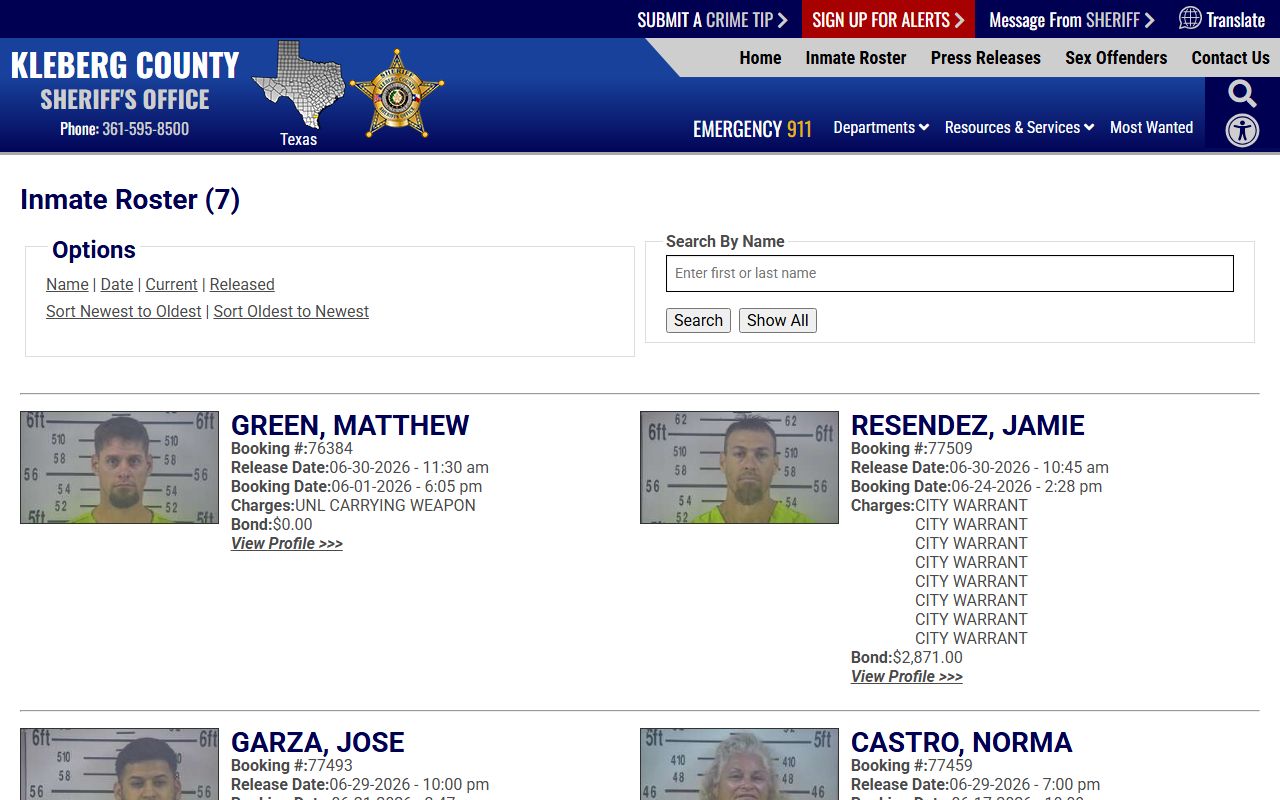Click Sign Up For Alerts
The width and height of the screenshot is (1280, 800).
tap(888, 20)
